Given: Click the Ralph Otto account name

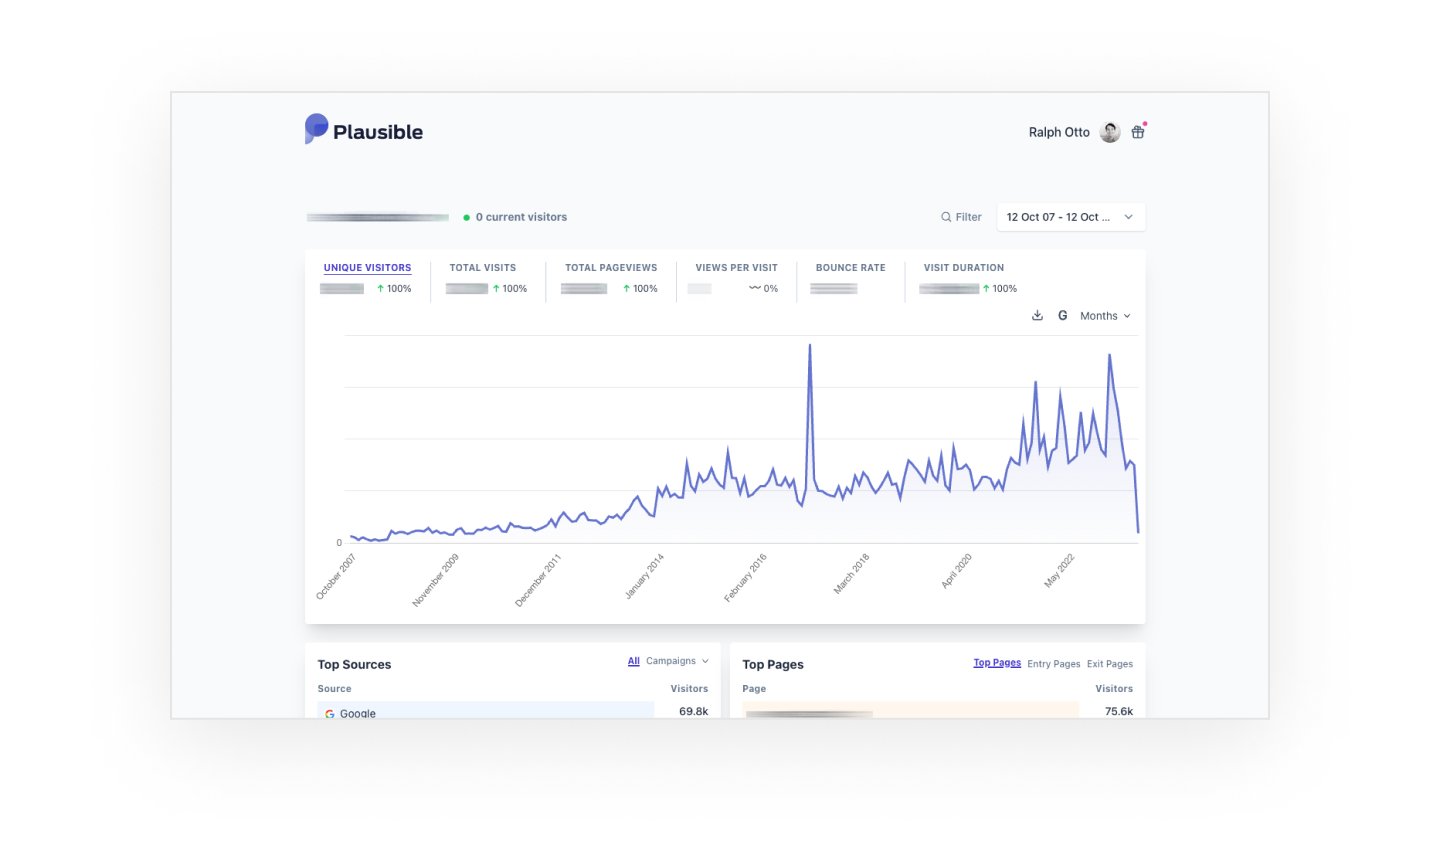Looking at the screenshot, I should pyautogui.click(x=1059, y=131).
